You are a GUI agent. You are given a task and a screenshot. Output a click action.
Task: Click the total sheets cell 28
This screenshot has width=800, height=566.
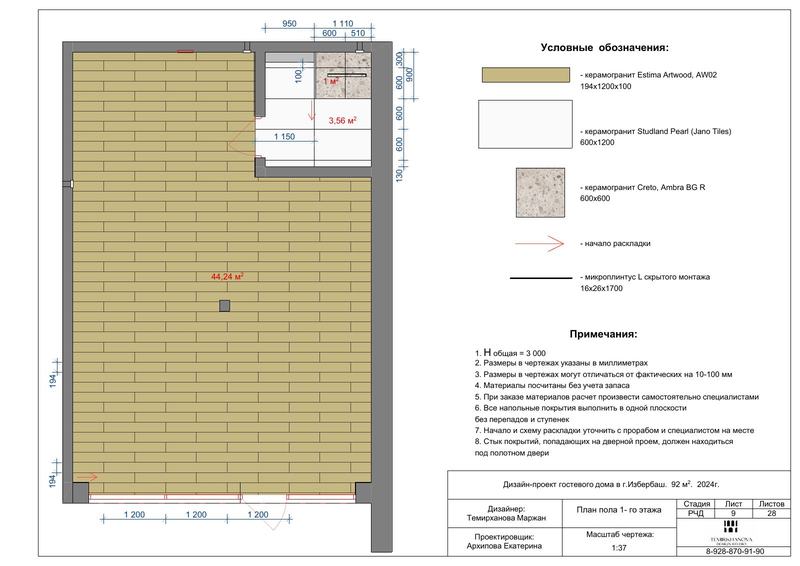pos(771,513)
